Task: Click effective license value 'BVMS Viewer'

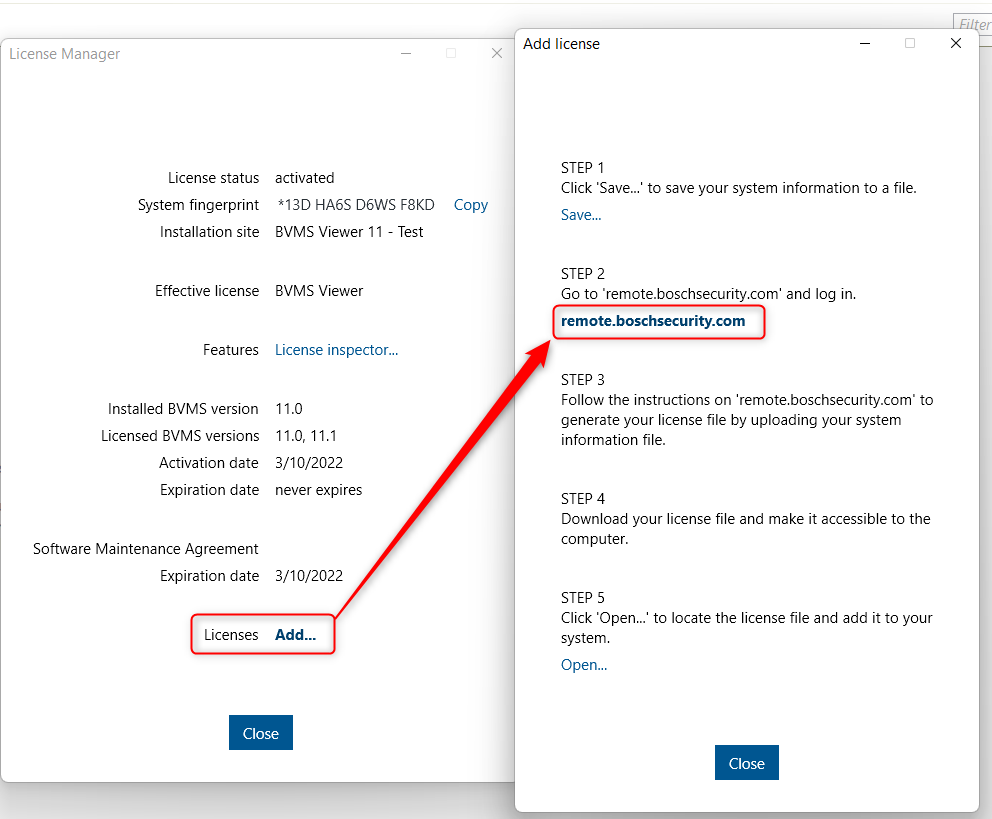Action: coord(319,291)
